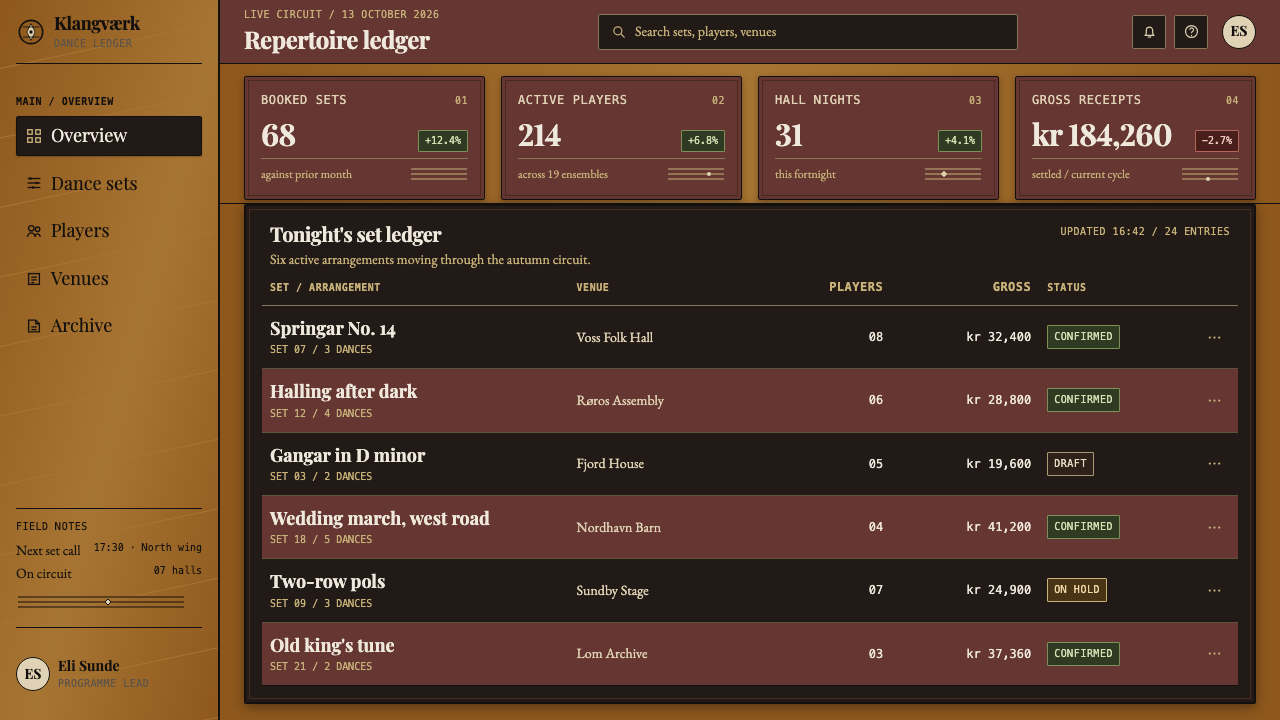Click the Klangværk logo icon

(31, 32)
